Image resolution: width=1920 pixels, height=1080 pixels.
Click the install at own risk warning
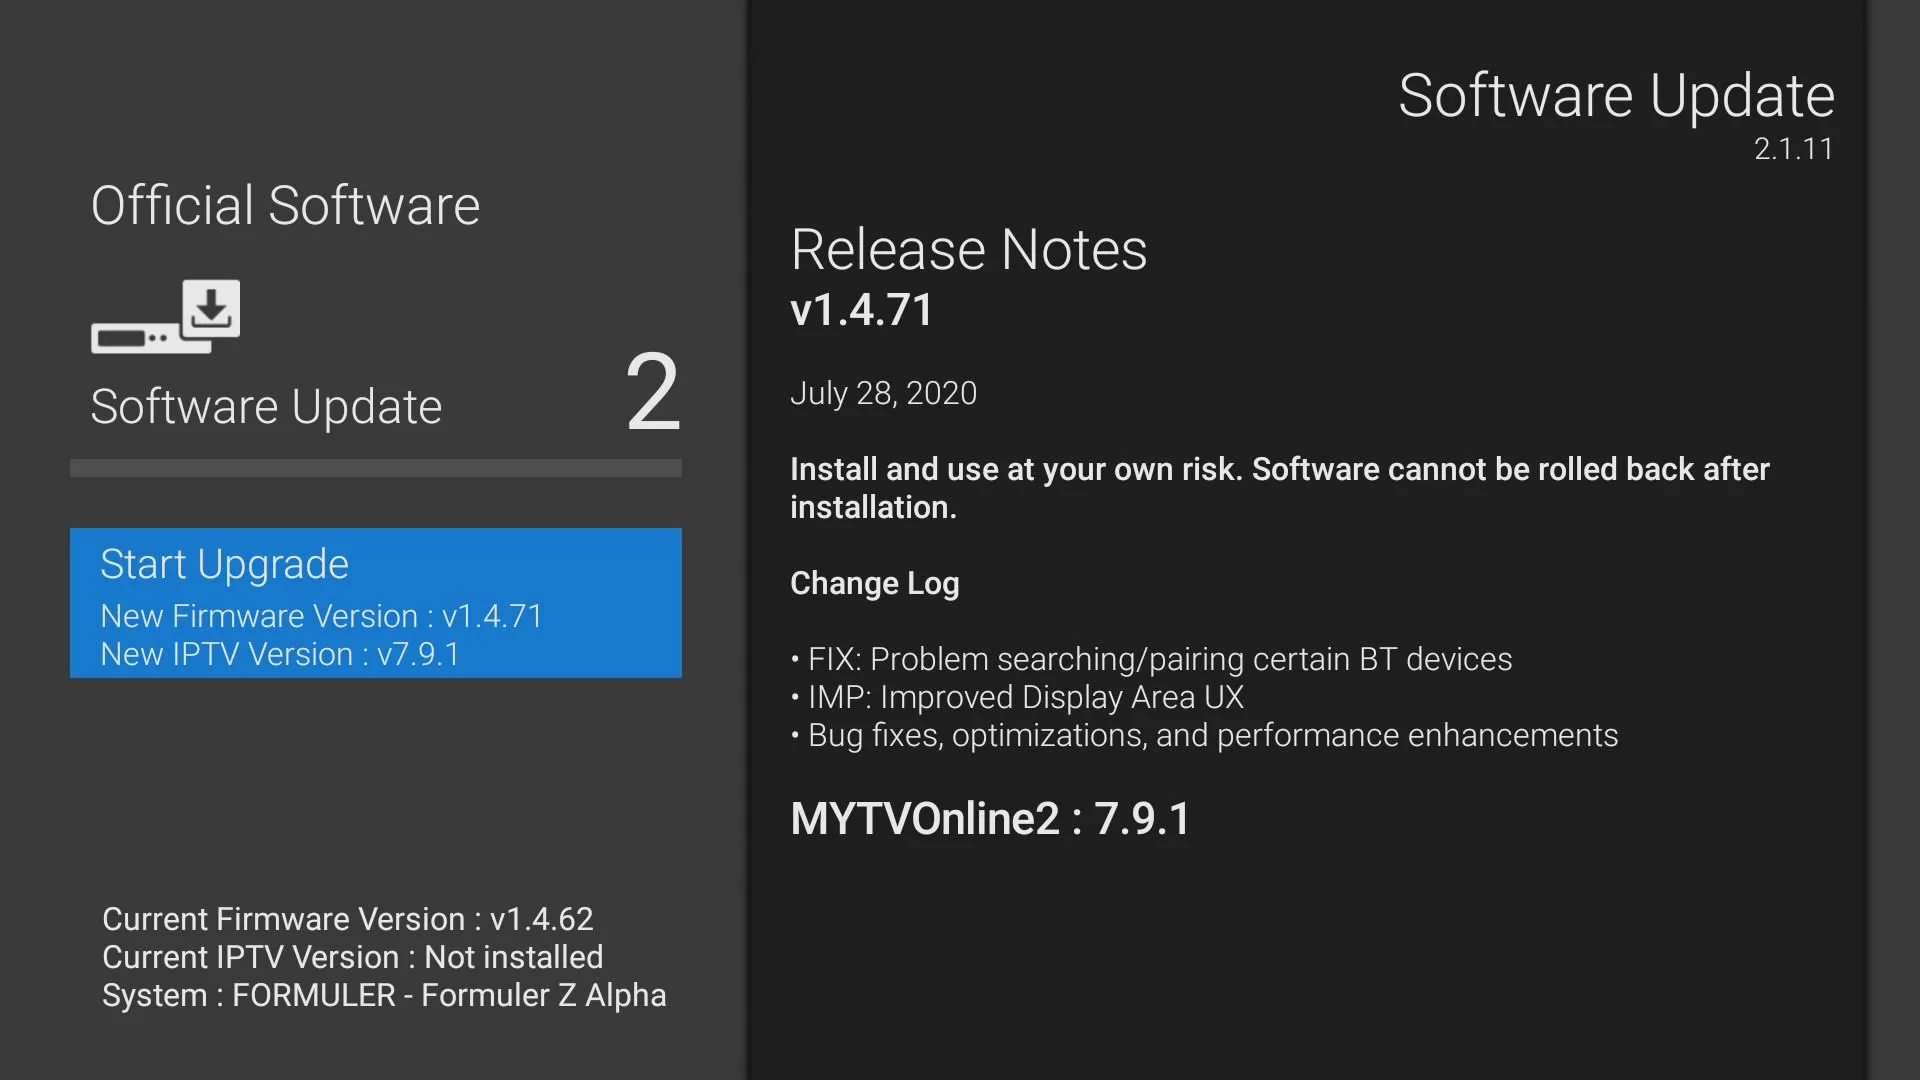1279,488
